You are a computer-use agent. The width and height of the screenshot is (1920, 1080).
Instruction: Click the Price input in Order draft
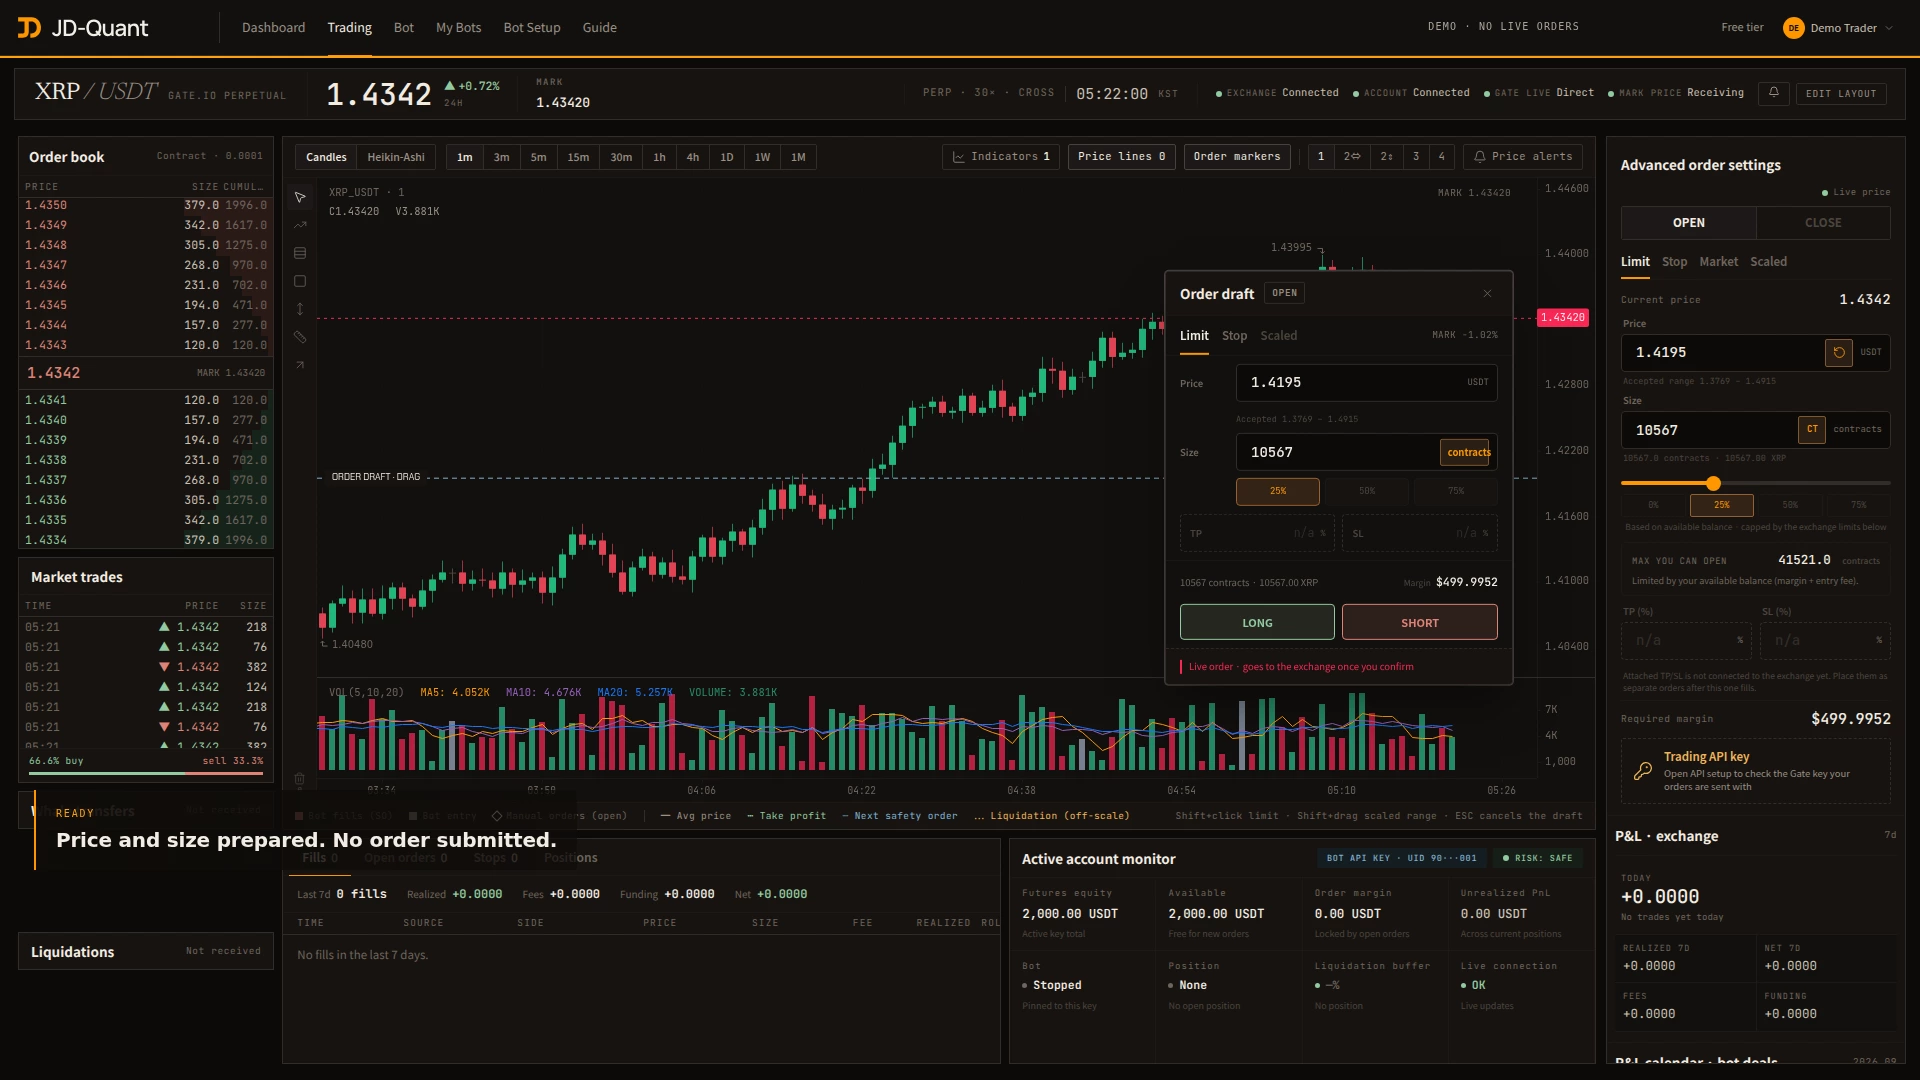tap(1366, 383)
